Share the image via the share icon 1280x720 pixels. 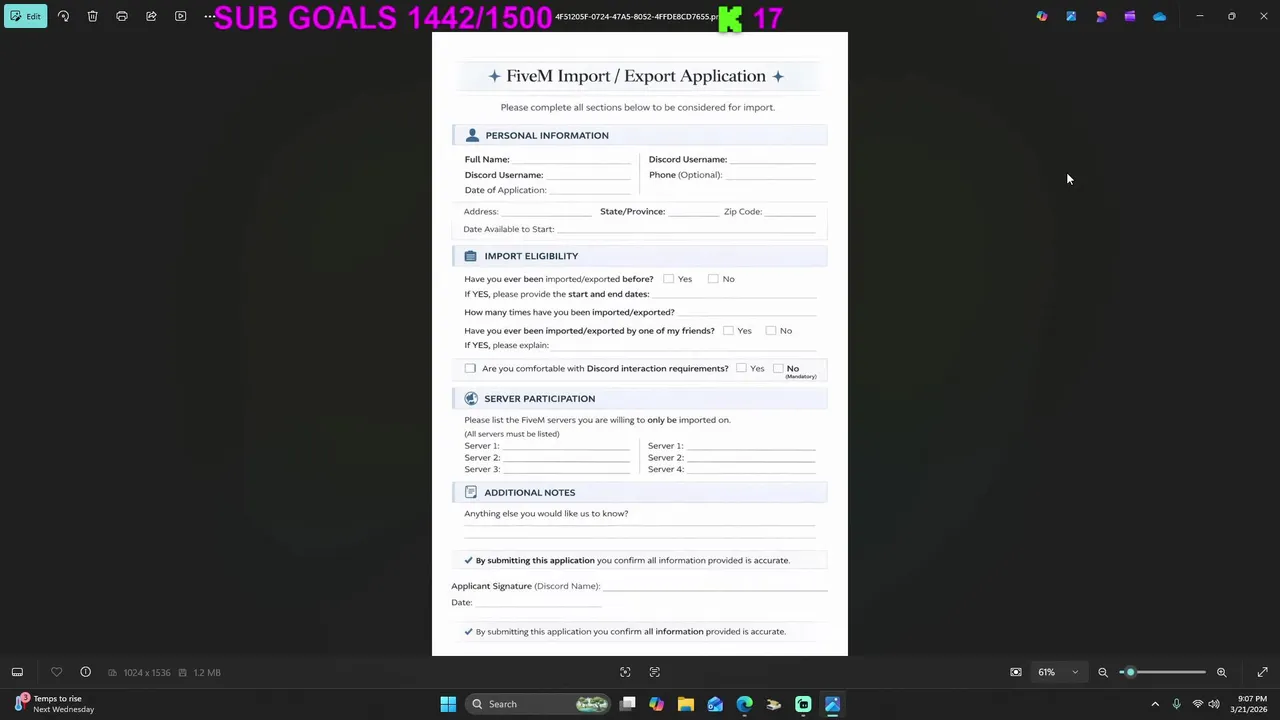tap(151, 16)
